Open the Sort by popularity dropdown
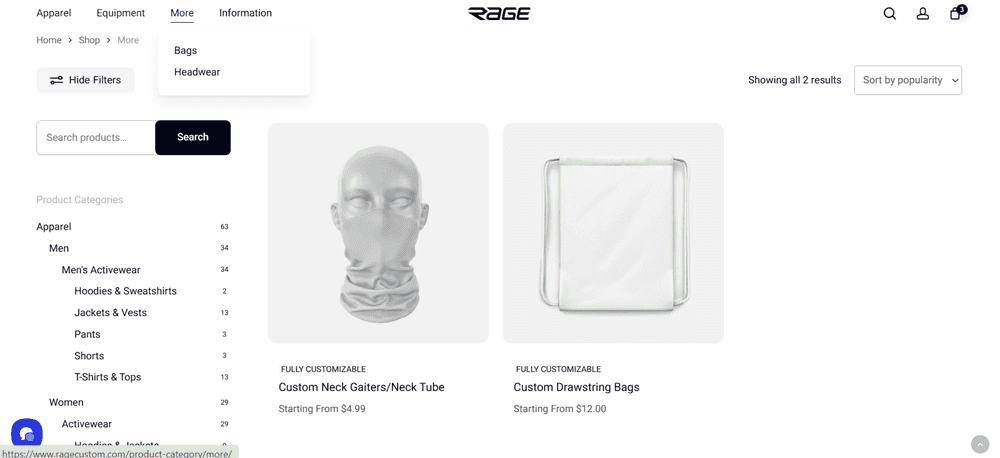This screenshot has height=458, width=1000. (x=908, y=80)
